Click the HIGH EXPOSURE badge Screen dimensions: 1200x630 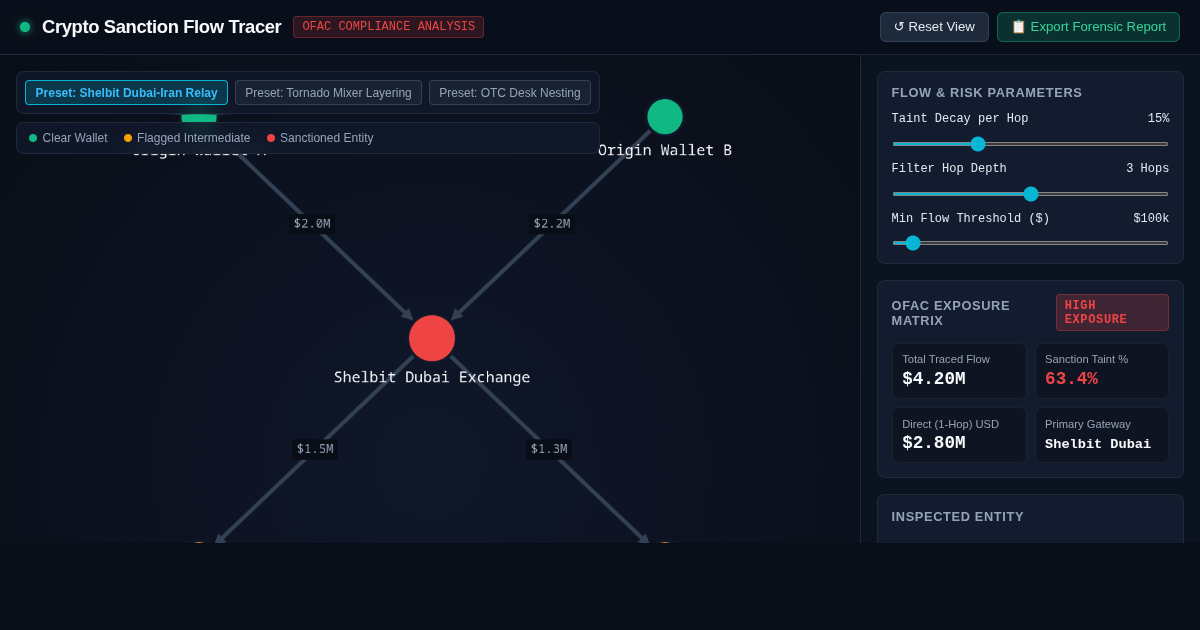(1112, 312)
